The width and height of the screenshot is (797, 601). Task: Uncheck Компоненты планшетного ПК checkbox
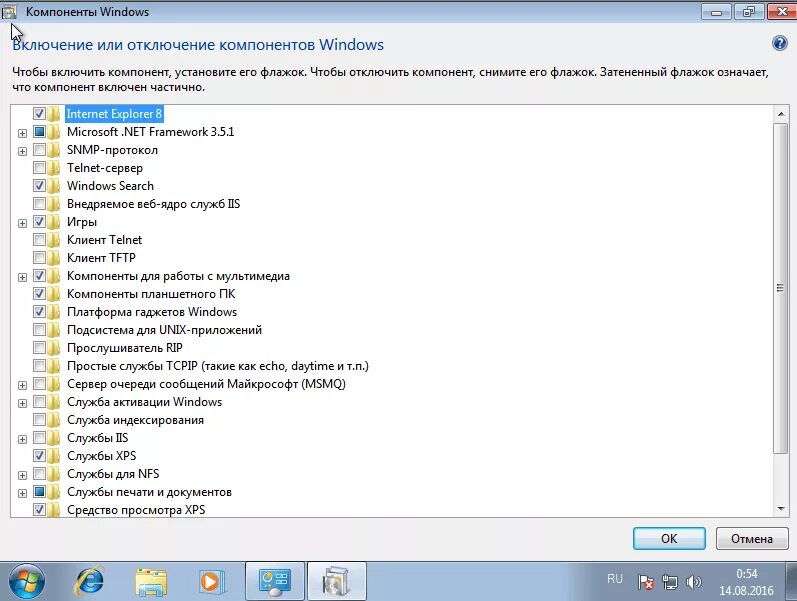click(x=39, y=293)
